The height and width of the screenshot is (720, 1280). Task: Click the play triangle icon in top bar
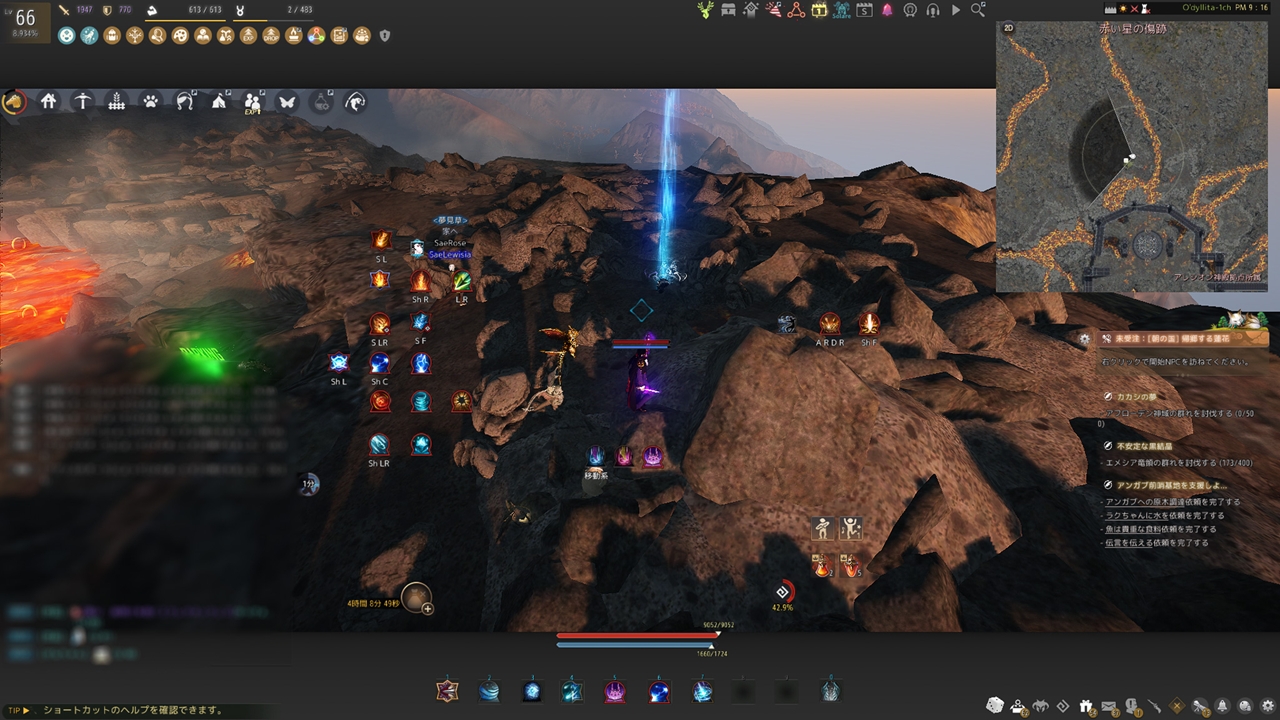coord(956,10)
